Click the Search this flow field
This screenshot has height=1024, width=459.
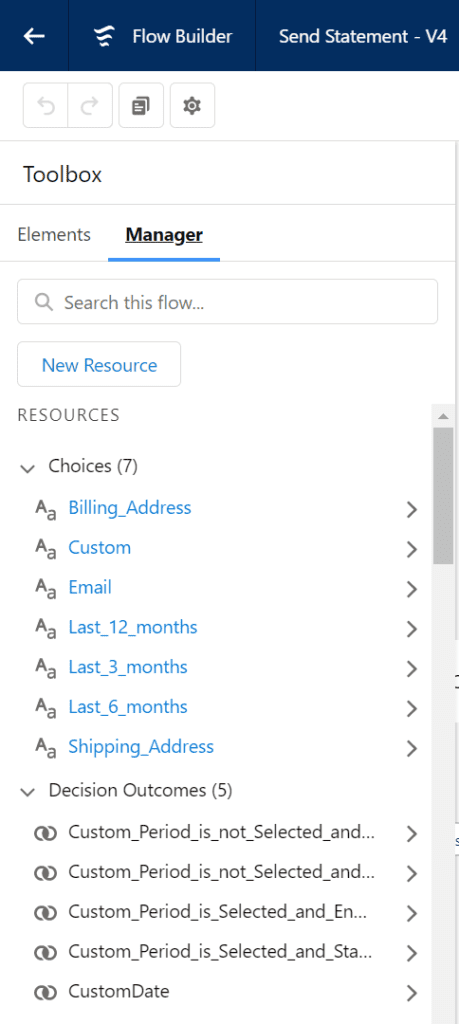click(227, 302)
